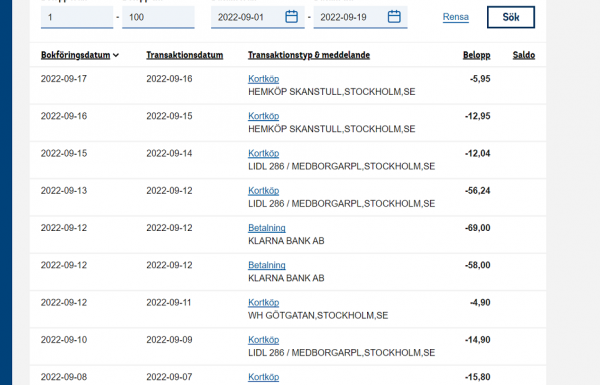
Task: Open calendar picker for end date 2022-09-19
Action: 394,17
